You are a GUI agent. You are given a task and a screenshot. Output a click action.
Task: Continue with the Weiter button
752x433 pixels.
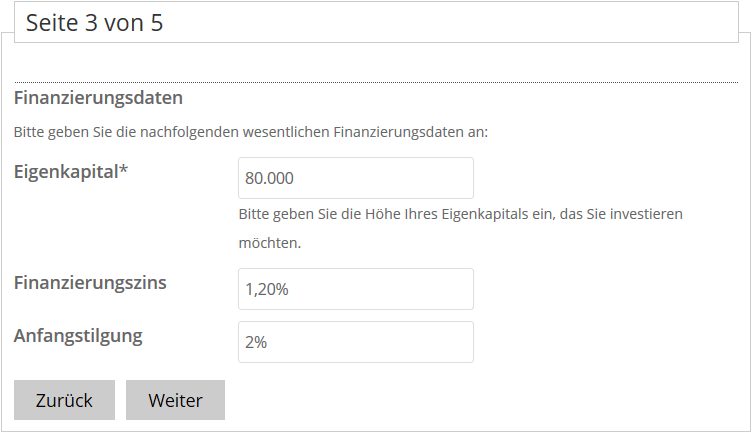coord(175,400)
